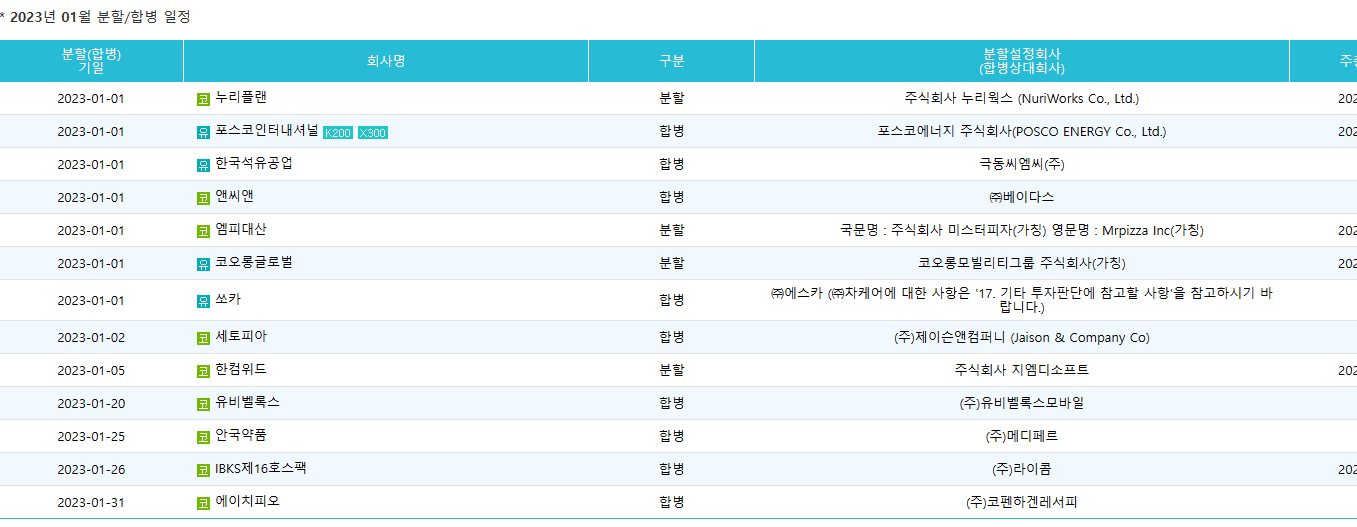Click the 구분 column header
Viewport: 1357px width, 527px height.
(x=672, y=61)
